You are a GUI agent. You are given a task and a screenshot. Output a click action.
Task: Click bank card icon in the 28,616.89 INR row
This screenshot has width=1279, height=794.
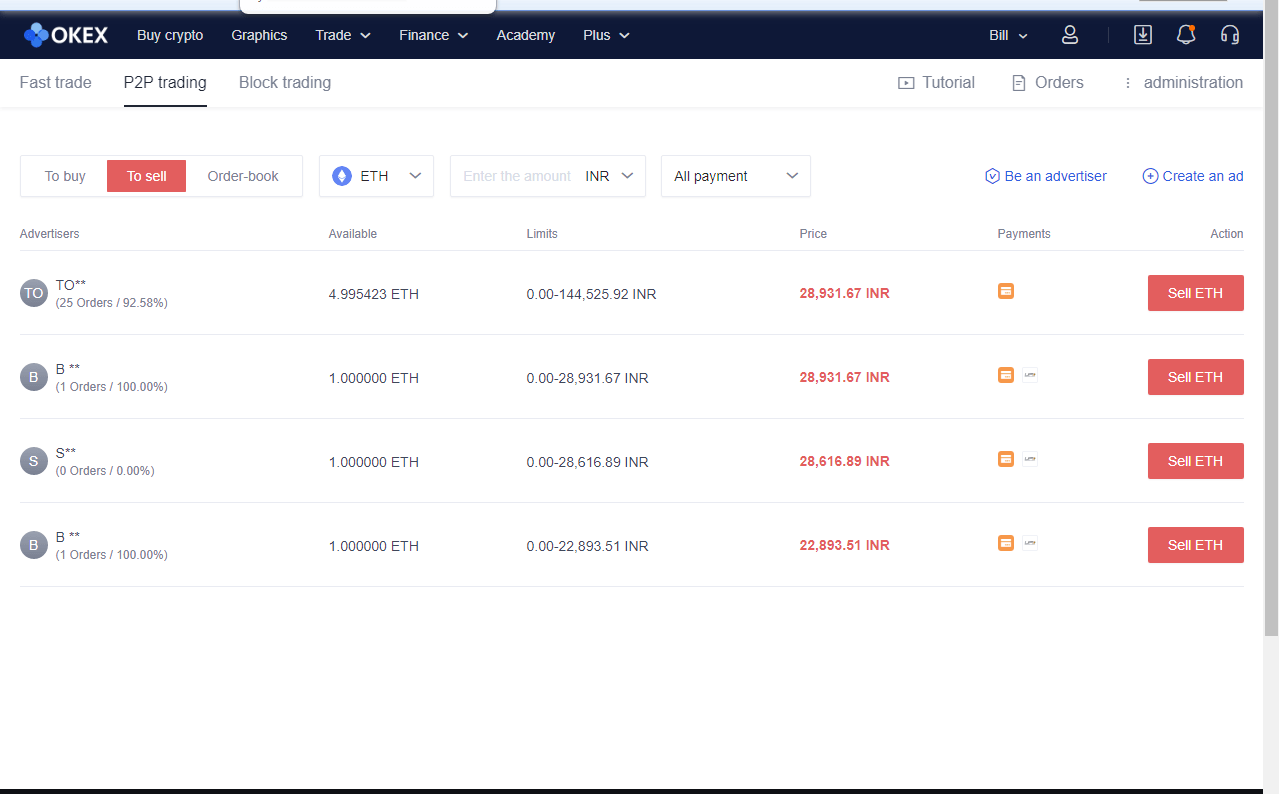coord(1006,459)
